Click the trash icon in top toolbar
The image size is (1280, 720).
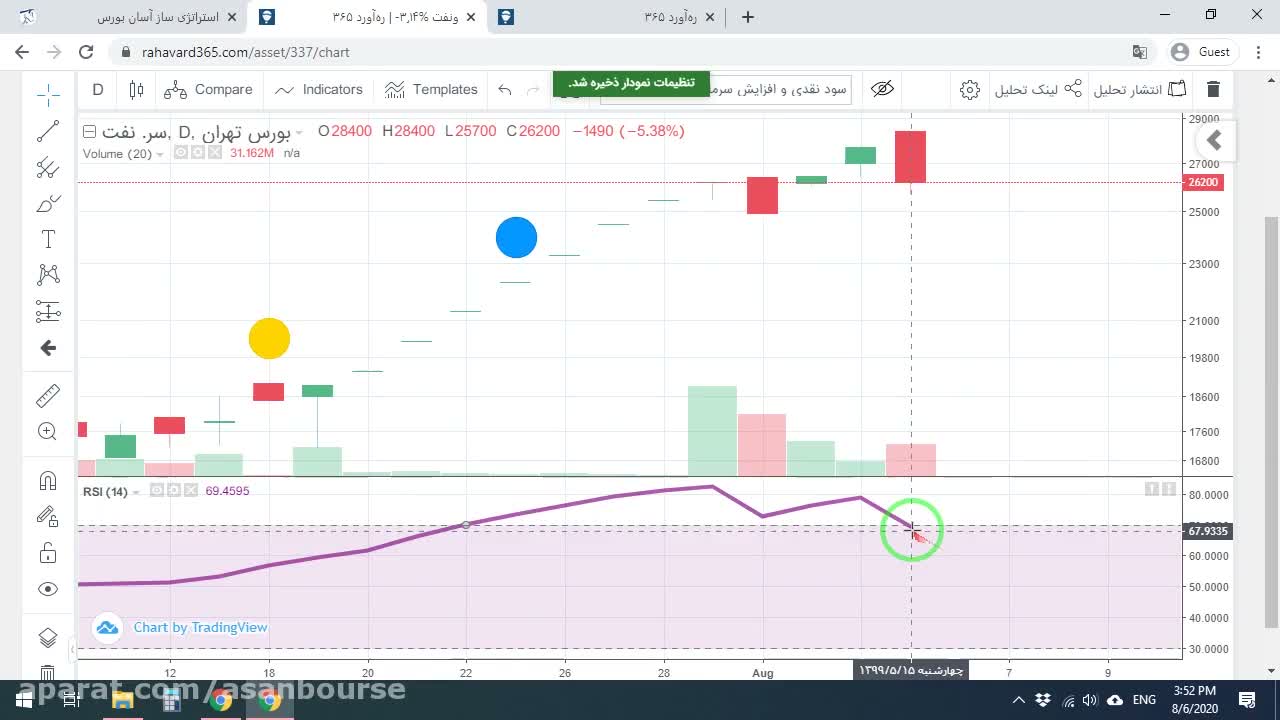pyautogui.click(x=1213, y=89)
